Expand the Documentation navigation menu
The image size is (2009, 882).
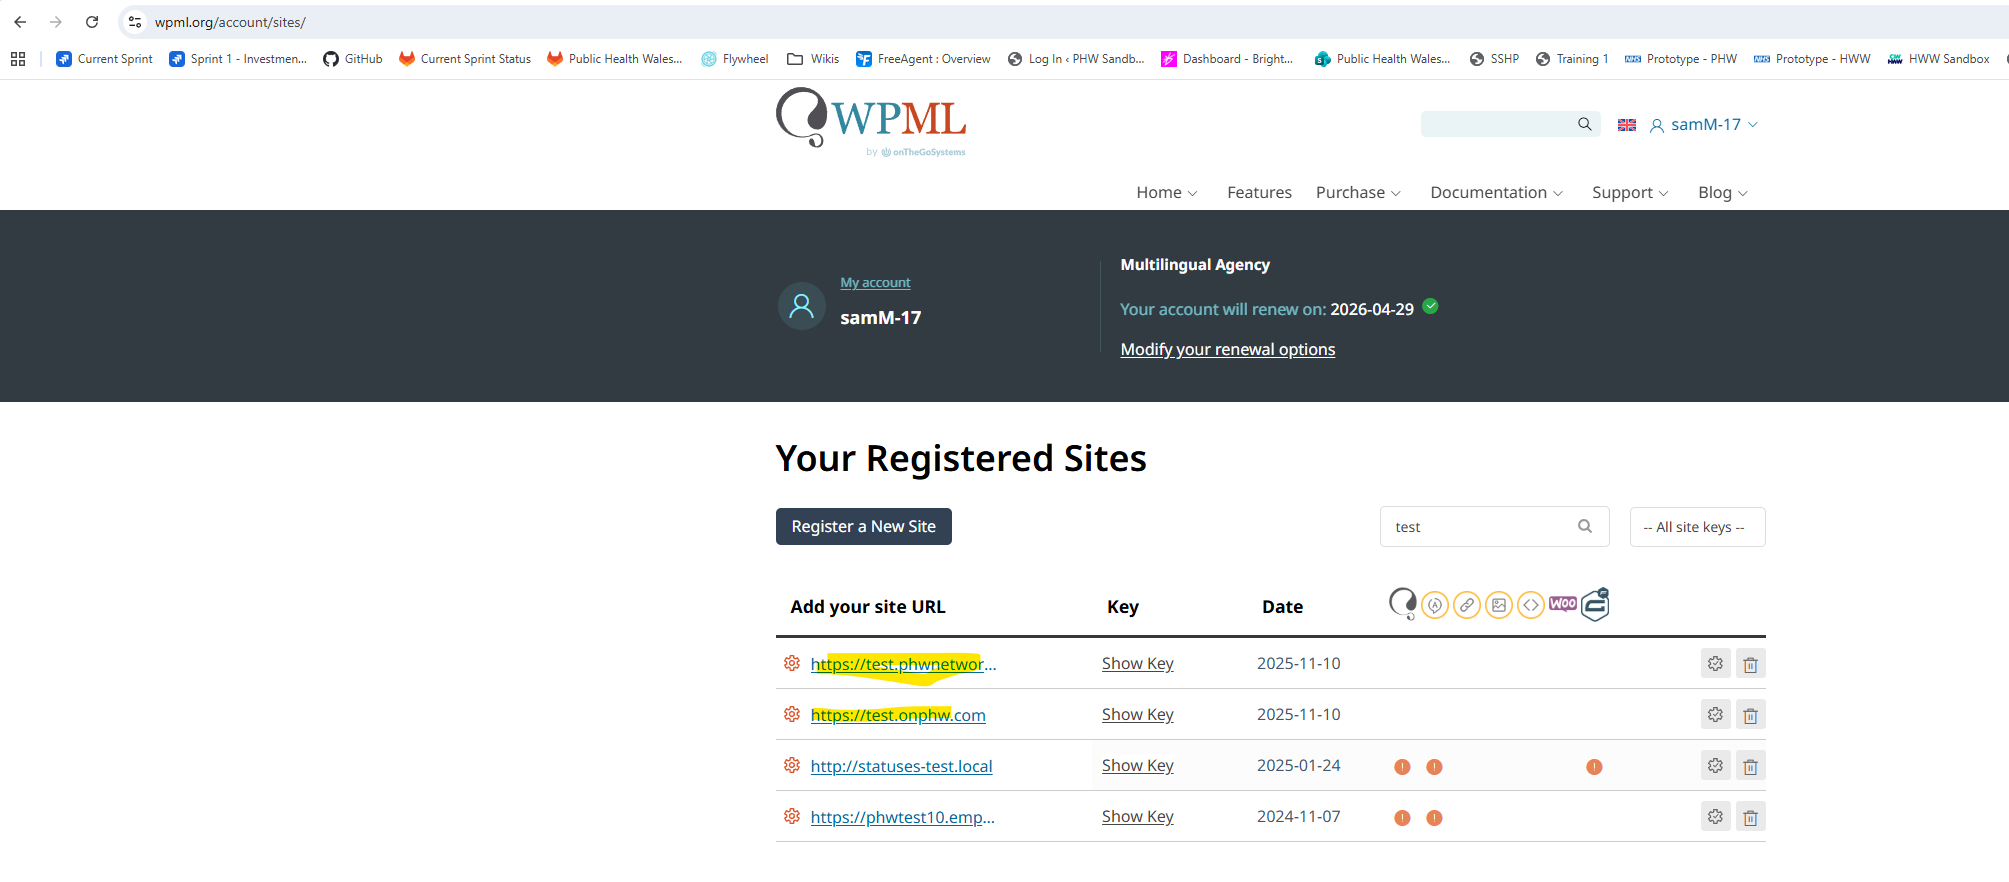coord(1496,193)
